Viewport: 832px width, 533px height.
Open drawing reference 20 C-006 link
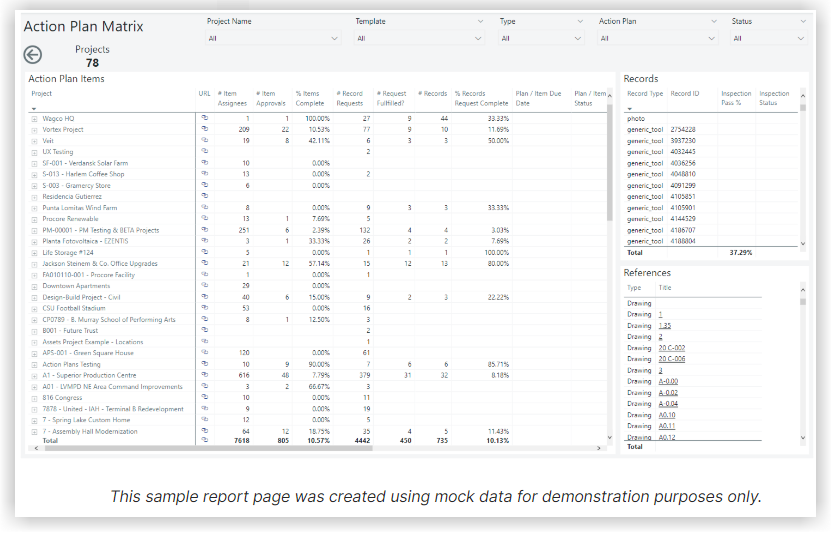click(x=672, y=359)
